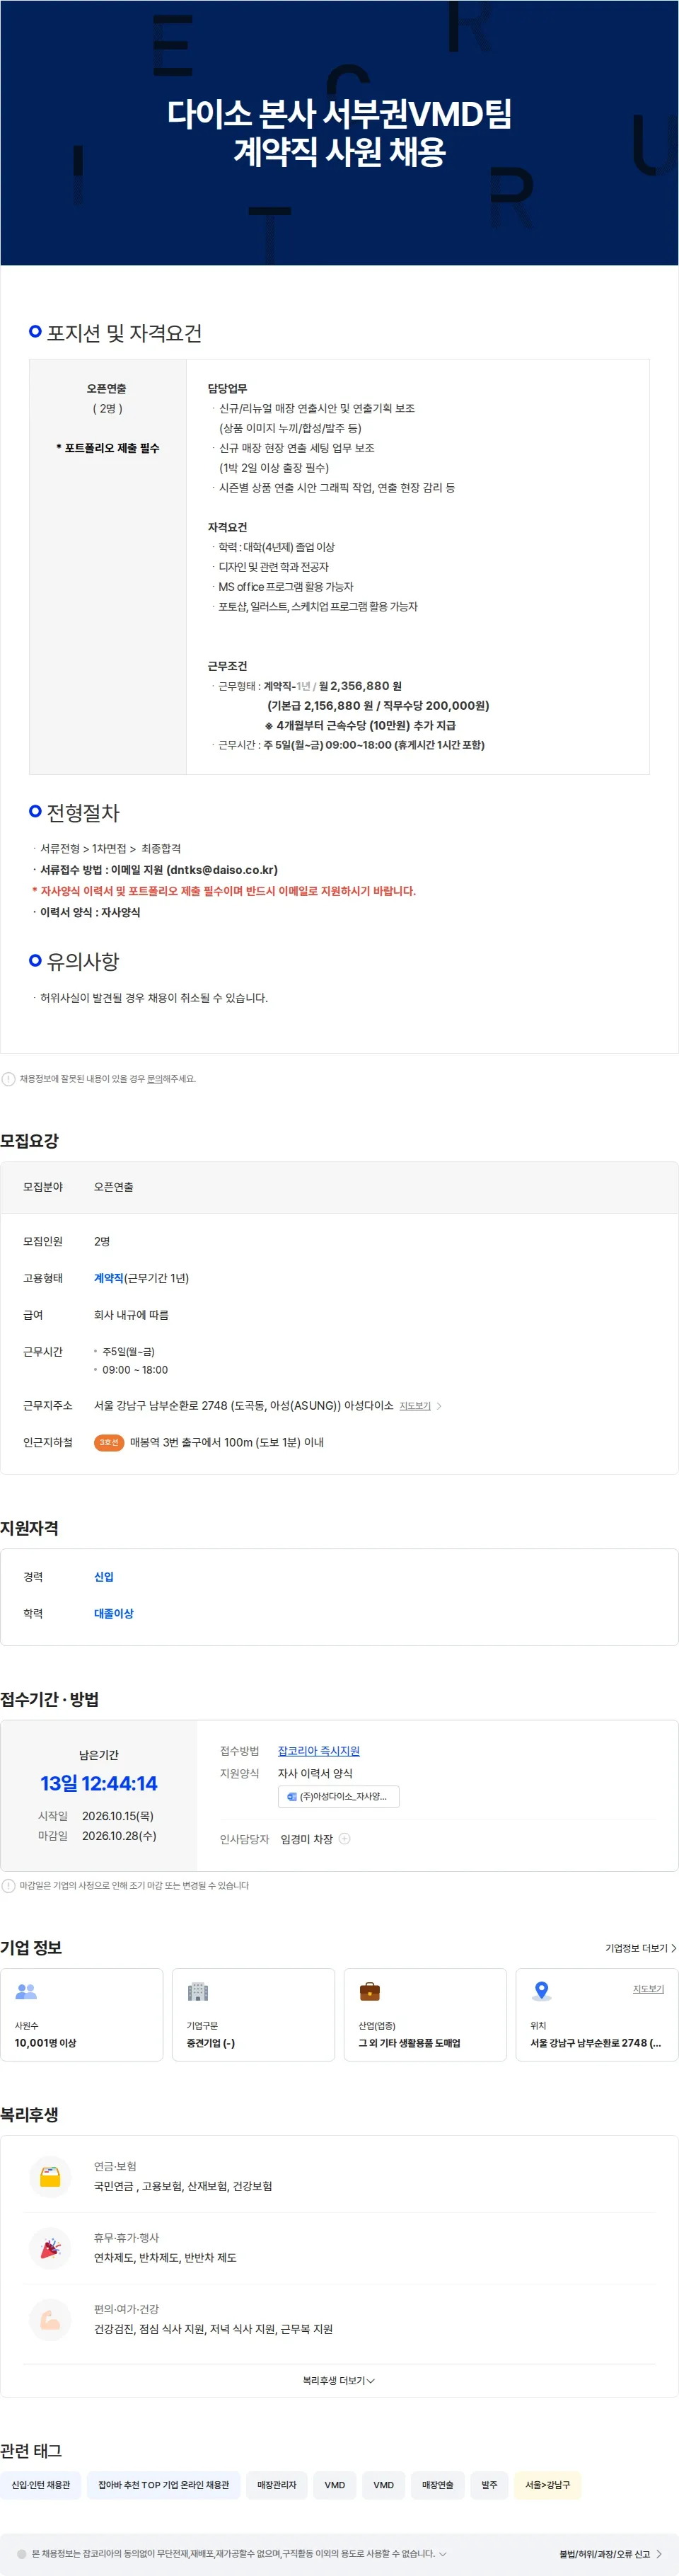Viewport: 679px width, 2576px height.
Task: Click the 그 외 기타 생활용품 도매업 card
Action: pyautogui.click(x=425, y=2014)
